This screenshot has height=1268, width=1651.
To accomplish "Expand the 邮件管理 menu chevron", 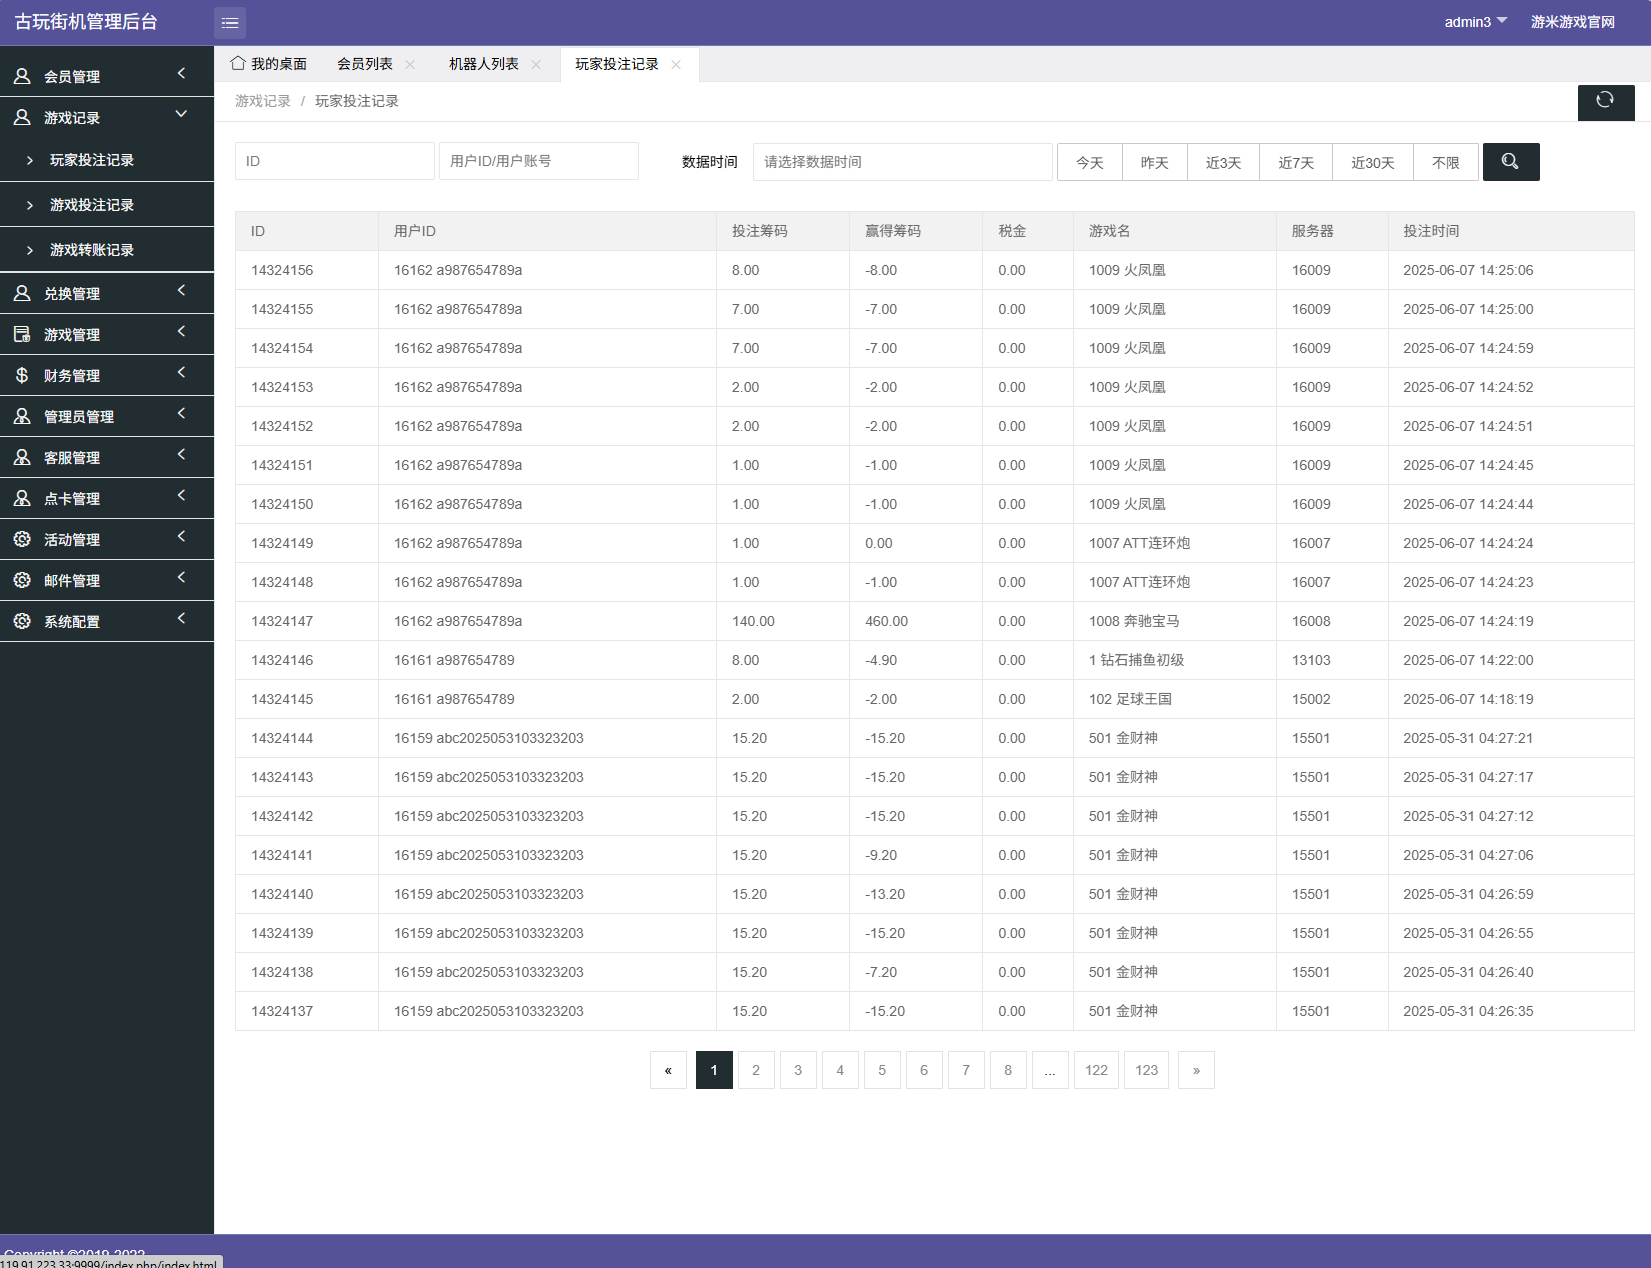I will click(x=182, y=577).
